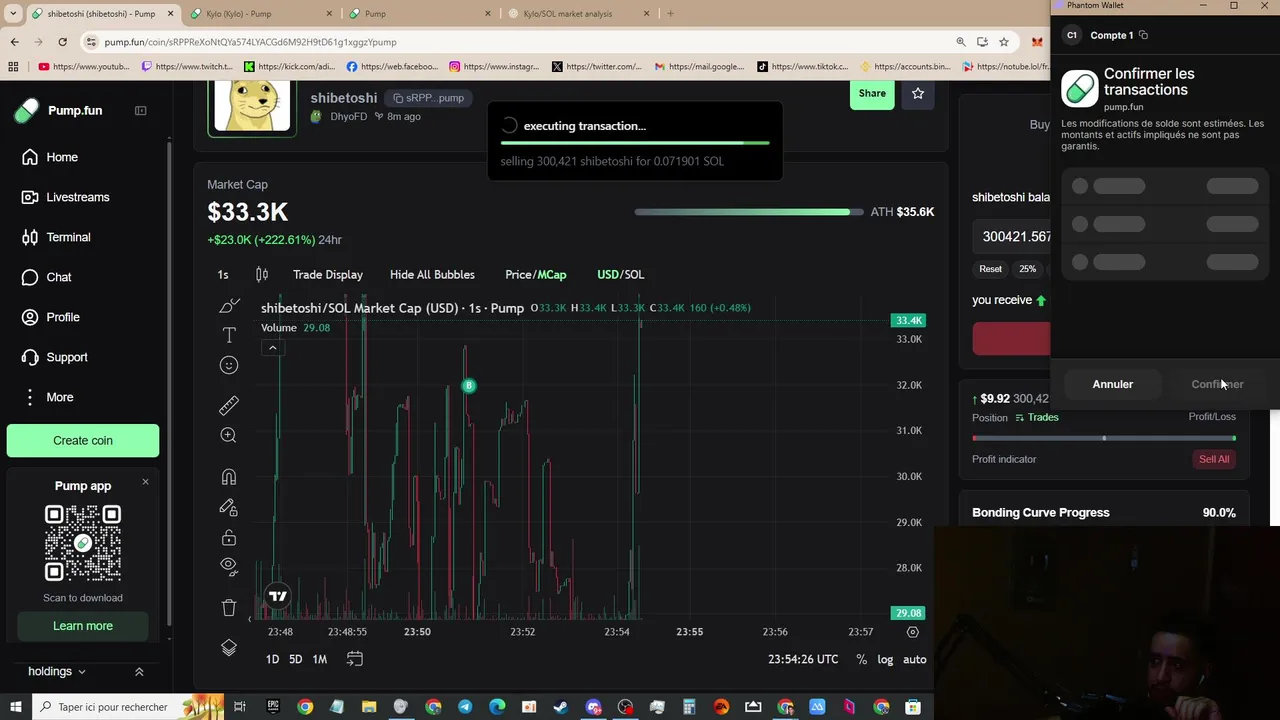The height and width of the screenshot is (720, 1280).
Task: Select the 1M time range
Action: (x=319, y=659)
